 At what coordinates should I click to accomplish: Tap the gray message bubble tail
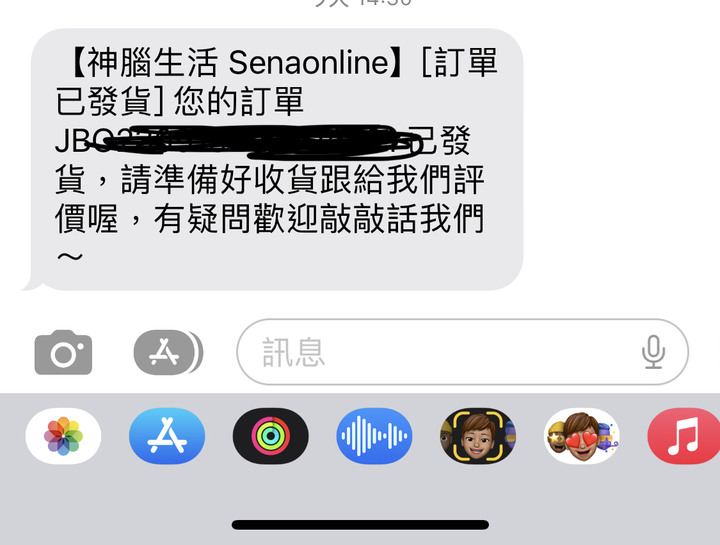pyautogui.click(x=33, y=284)
